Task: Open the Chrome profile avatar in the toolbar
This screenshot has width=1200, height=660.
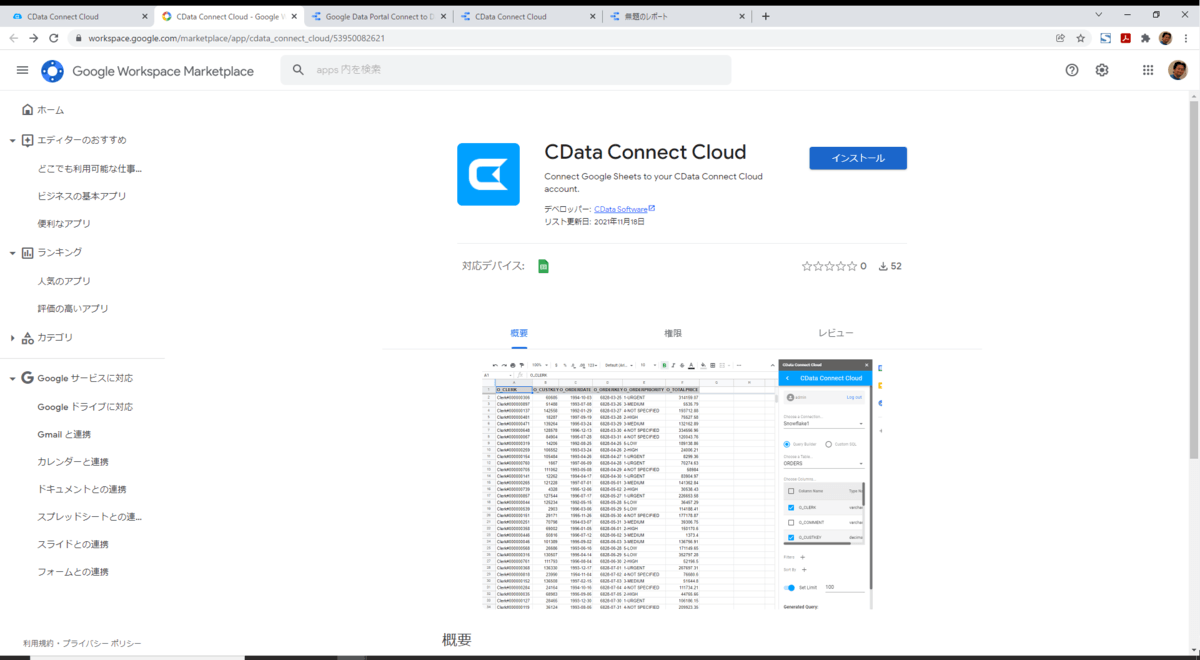Action: (x=1165, y=38)
